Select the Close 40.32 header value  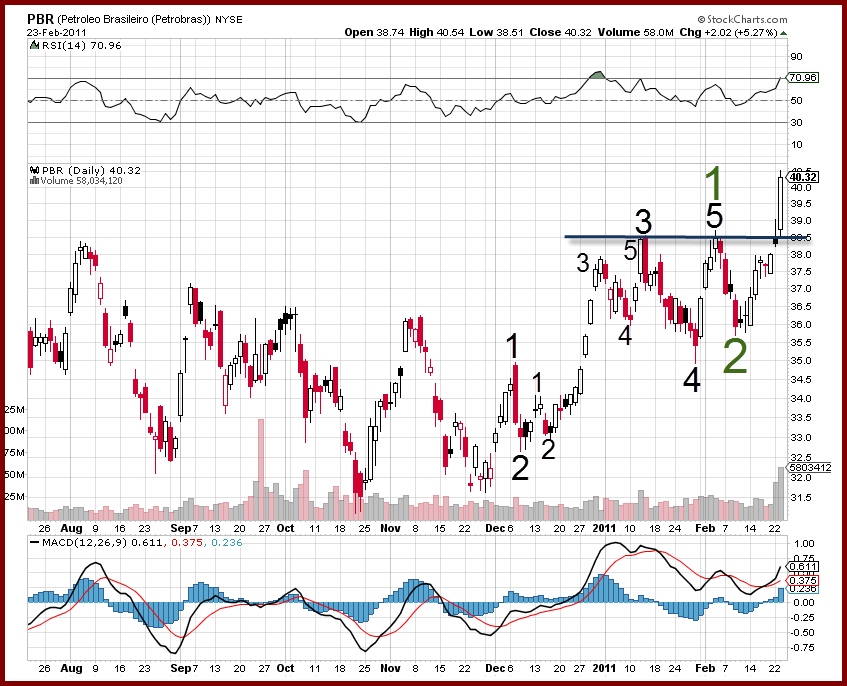[560, 32]
